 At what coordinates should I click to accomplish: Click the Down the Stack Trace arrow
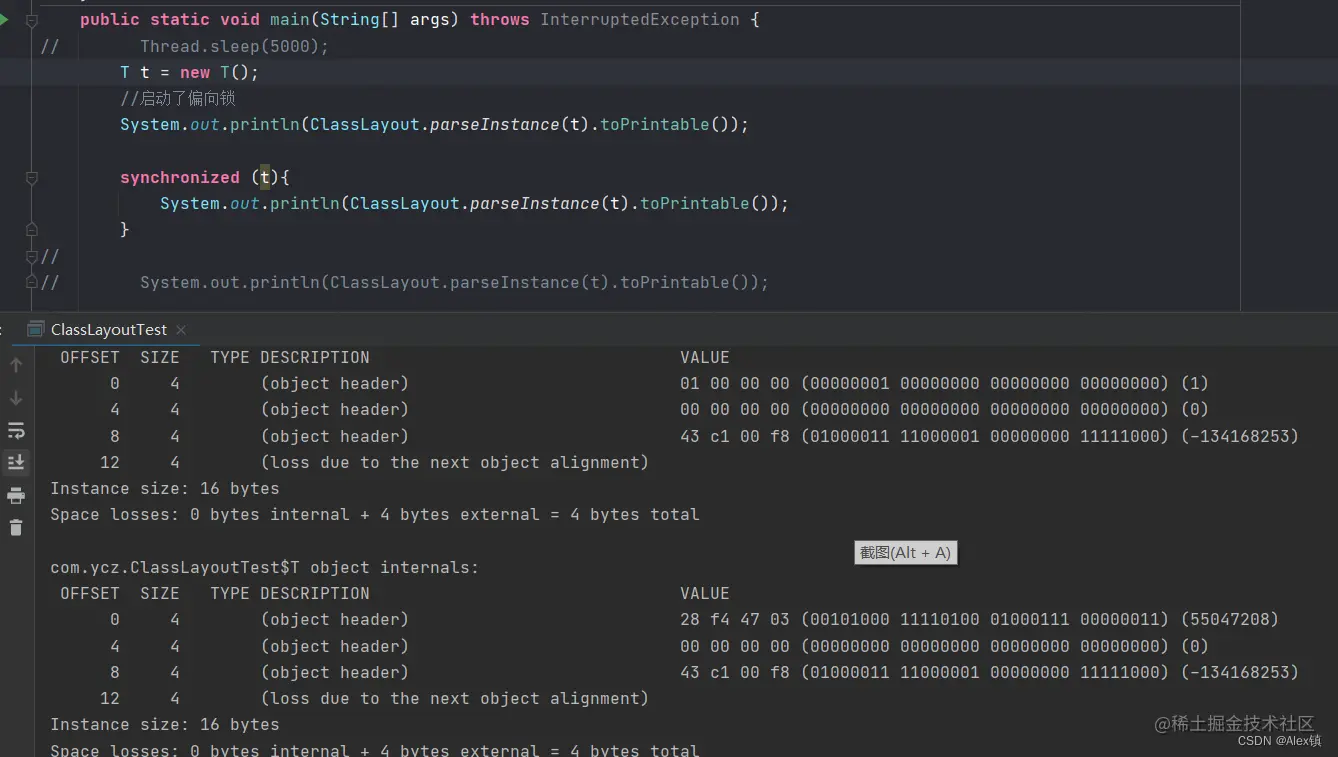pyautogui.click(x=16, y=398)
